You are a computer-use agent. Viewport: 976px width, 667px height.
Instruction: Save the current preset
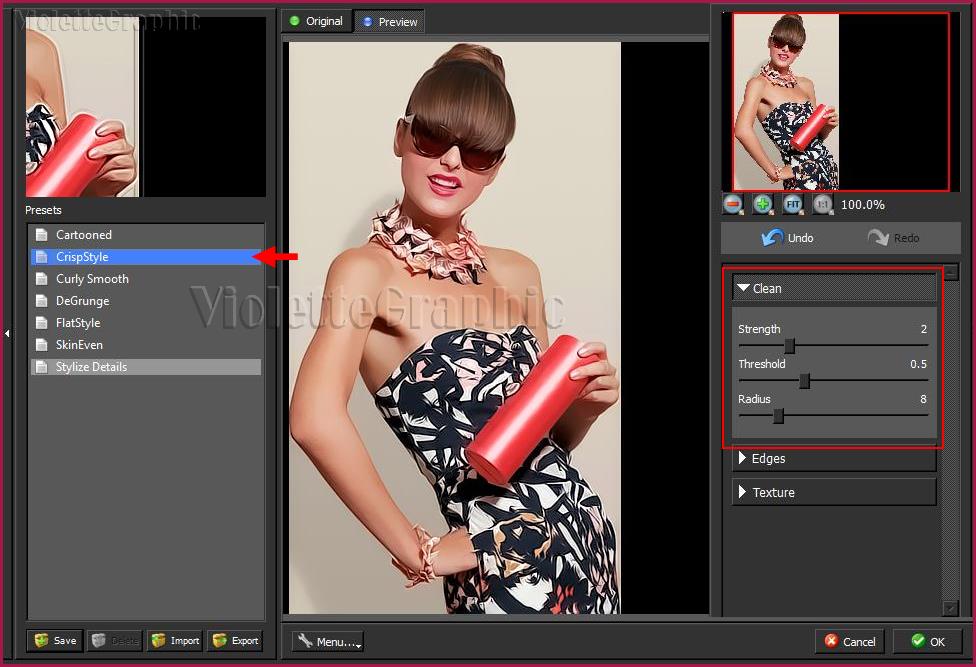54,641
